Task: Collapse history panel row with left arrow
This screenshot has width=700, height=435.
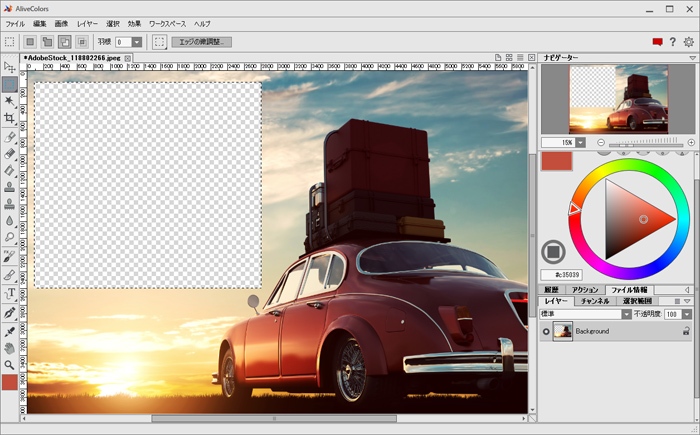Action: pyautogui.click(x=687, y=290)
